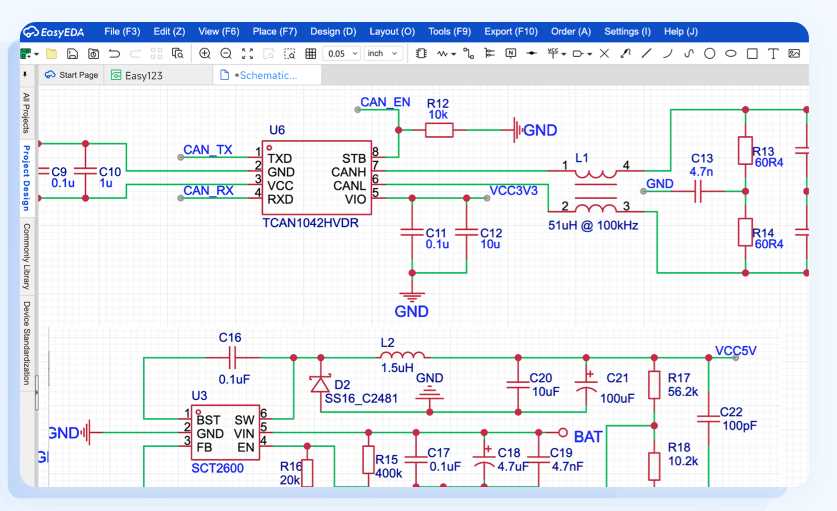The width and height of the screenshot is (837, 511).
Task: Click the EasyEDA logo
Action: [53, 32]
